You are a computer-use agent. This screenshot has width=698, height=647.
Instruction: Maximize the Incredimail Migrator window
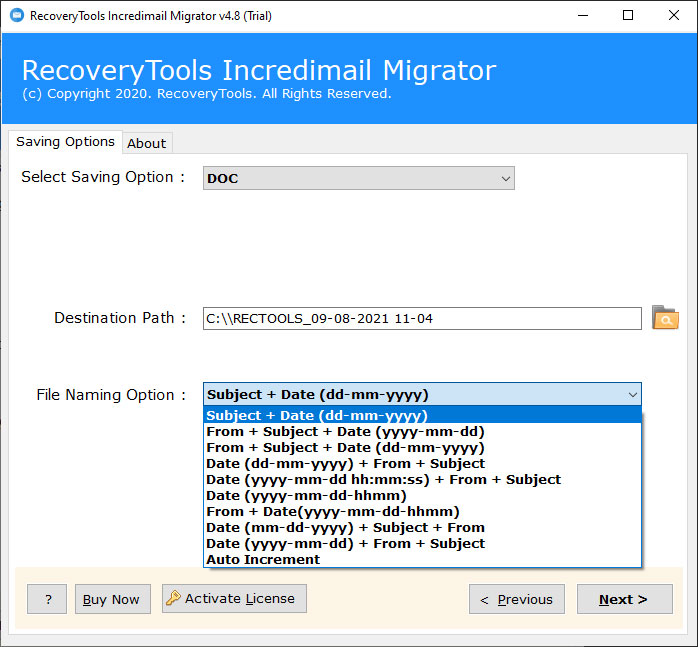628,16
